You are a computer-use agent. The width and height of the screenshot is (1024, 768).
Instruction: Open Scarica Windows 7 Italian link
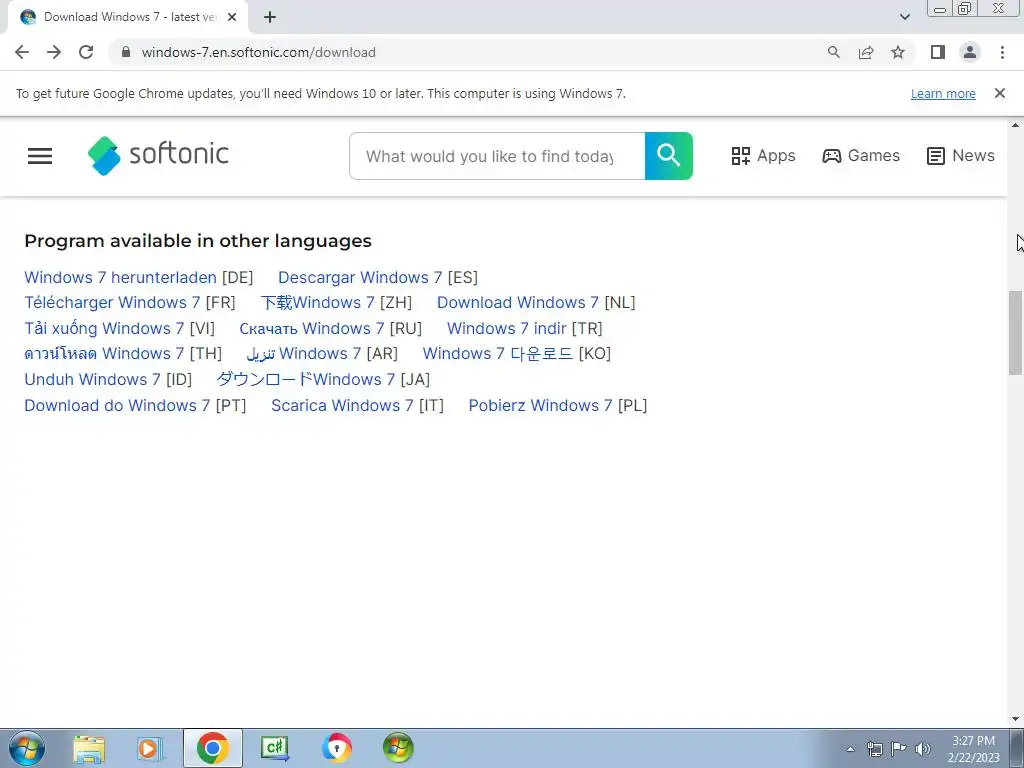click(x=342, y=405)
